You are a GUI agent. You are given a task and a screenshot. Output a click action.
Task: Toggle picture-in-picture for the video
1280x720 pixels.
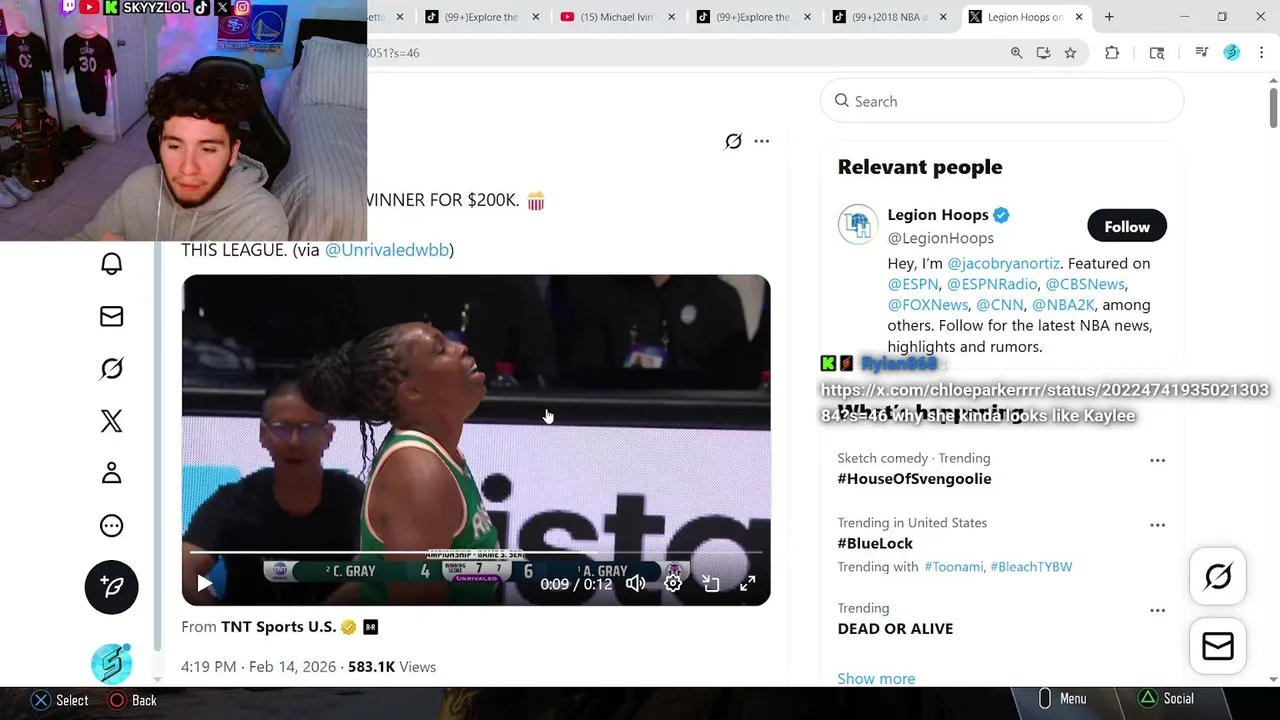[x=710, y=584]
